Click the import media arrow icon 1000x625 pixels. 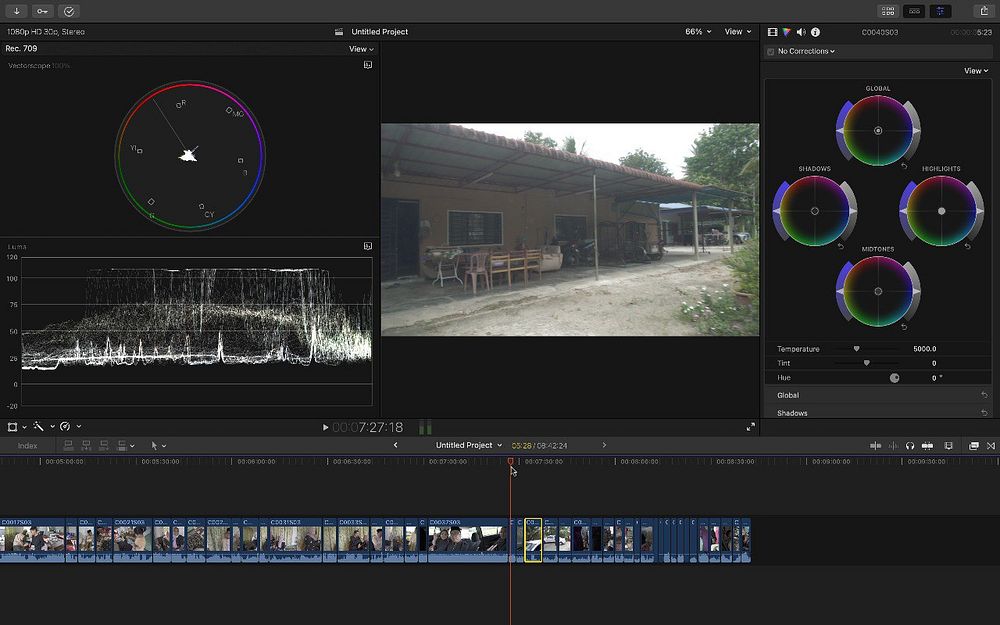(17, 11)
